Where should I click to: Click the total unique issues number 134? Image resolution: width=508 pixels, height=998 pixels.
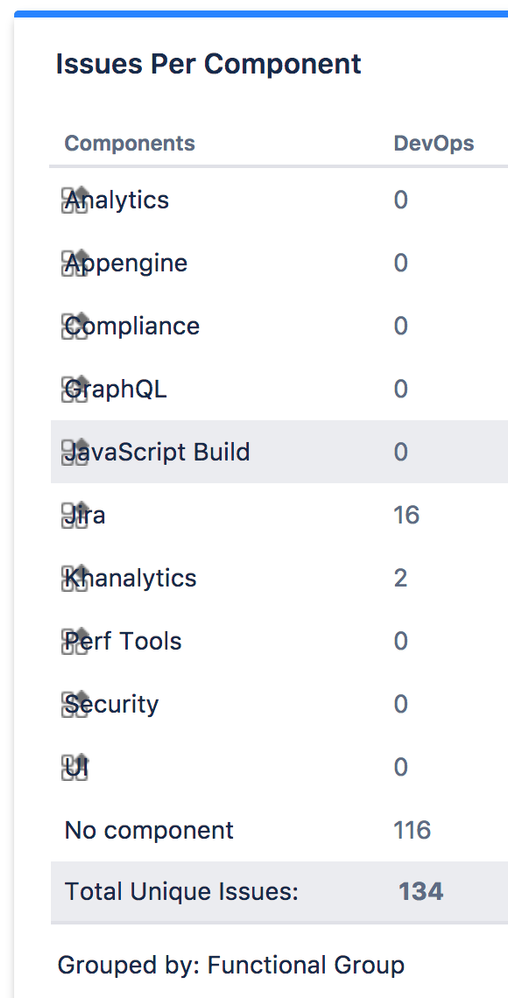click(x=421, y=892)
